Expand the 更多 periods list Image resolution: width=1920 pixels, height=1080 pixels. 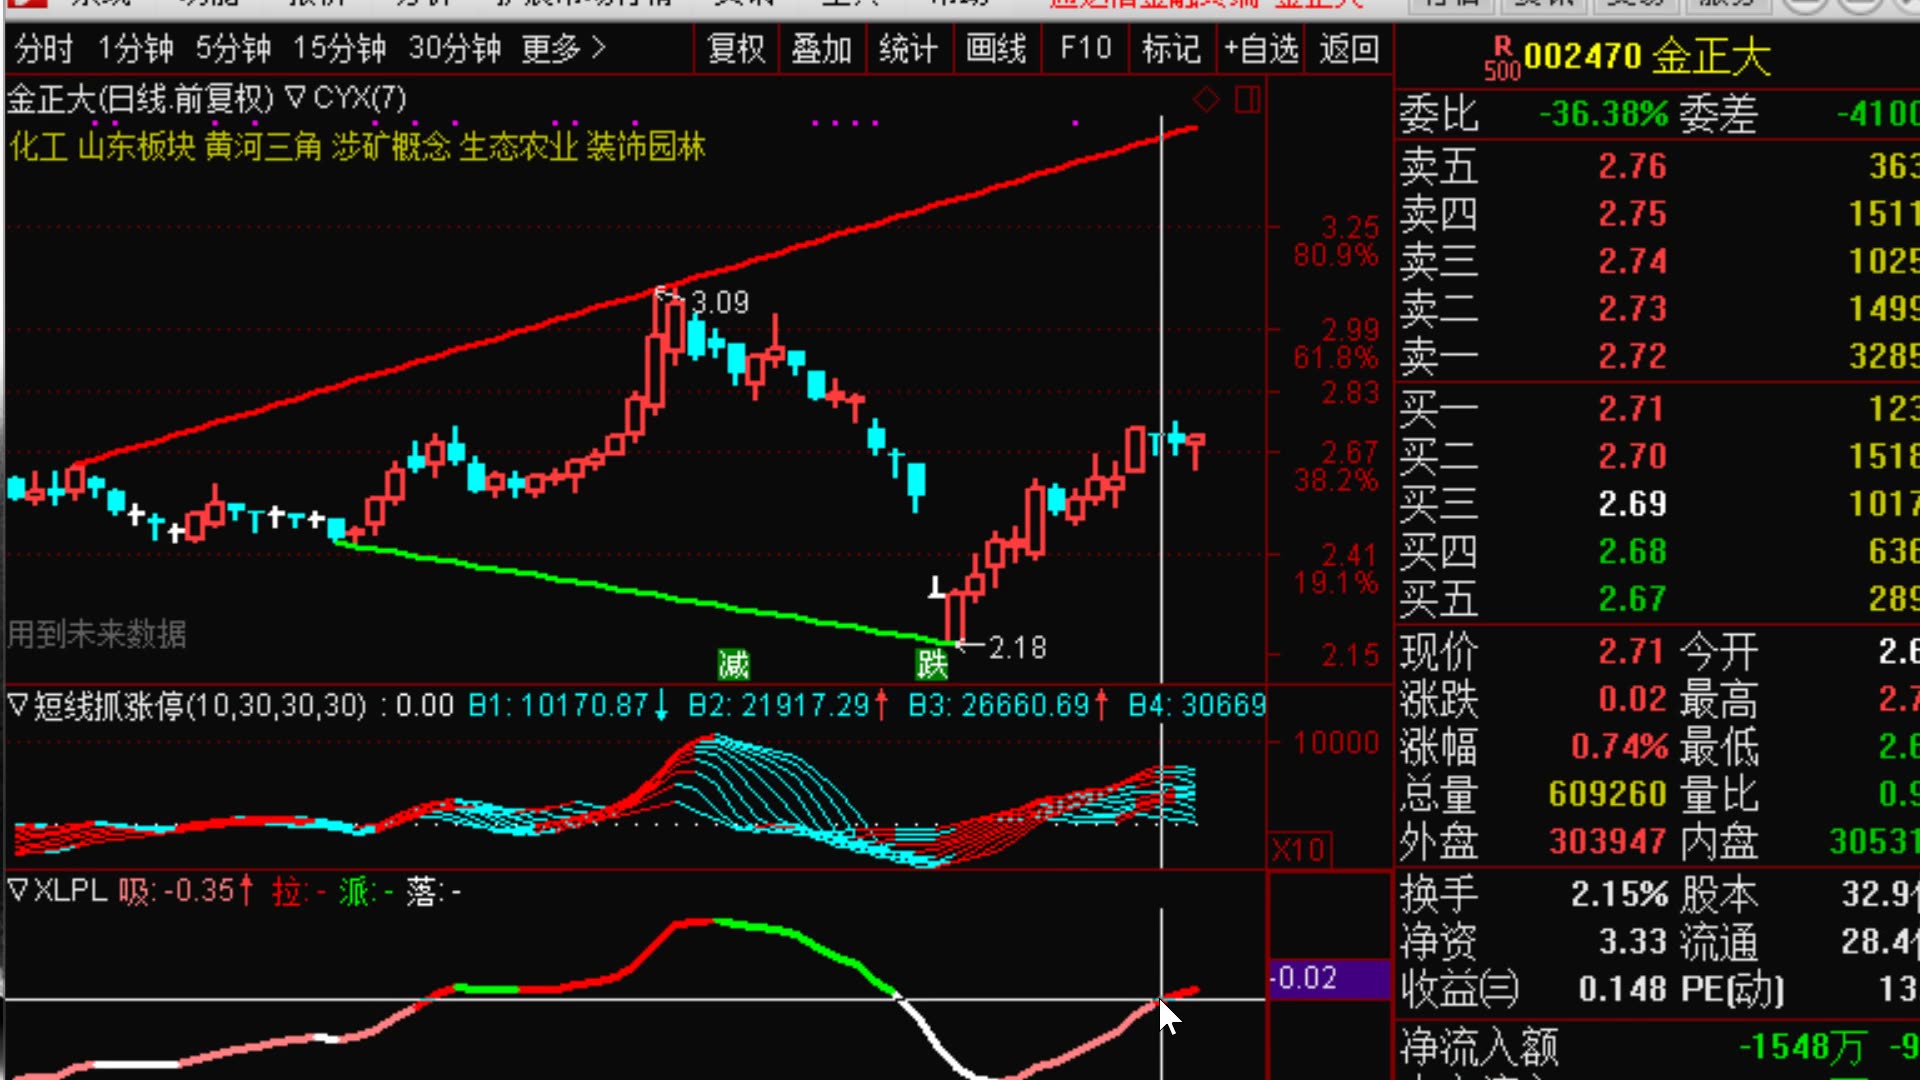564,48
